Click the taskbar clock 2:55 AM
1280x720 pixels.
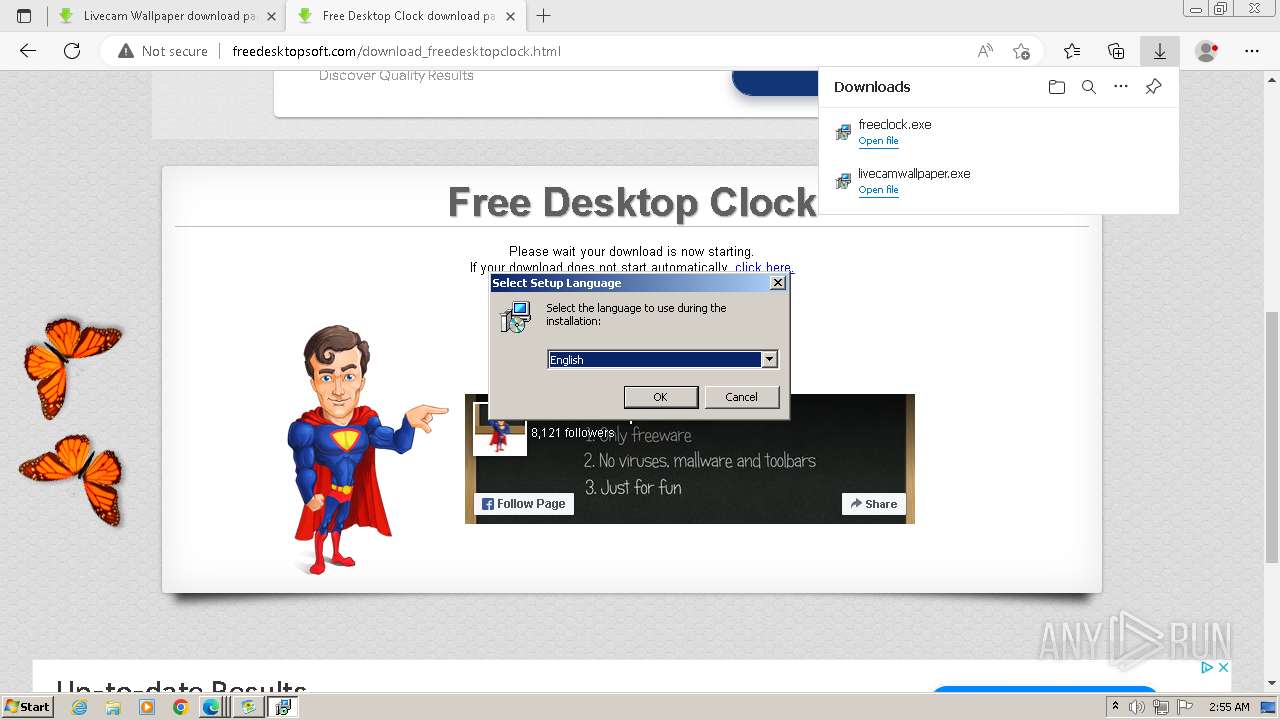pos(1228,707)
